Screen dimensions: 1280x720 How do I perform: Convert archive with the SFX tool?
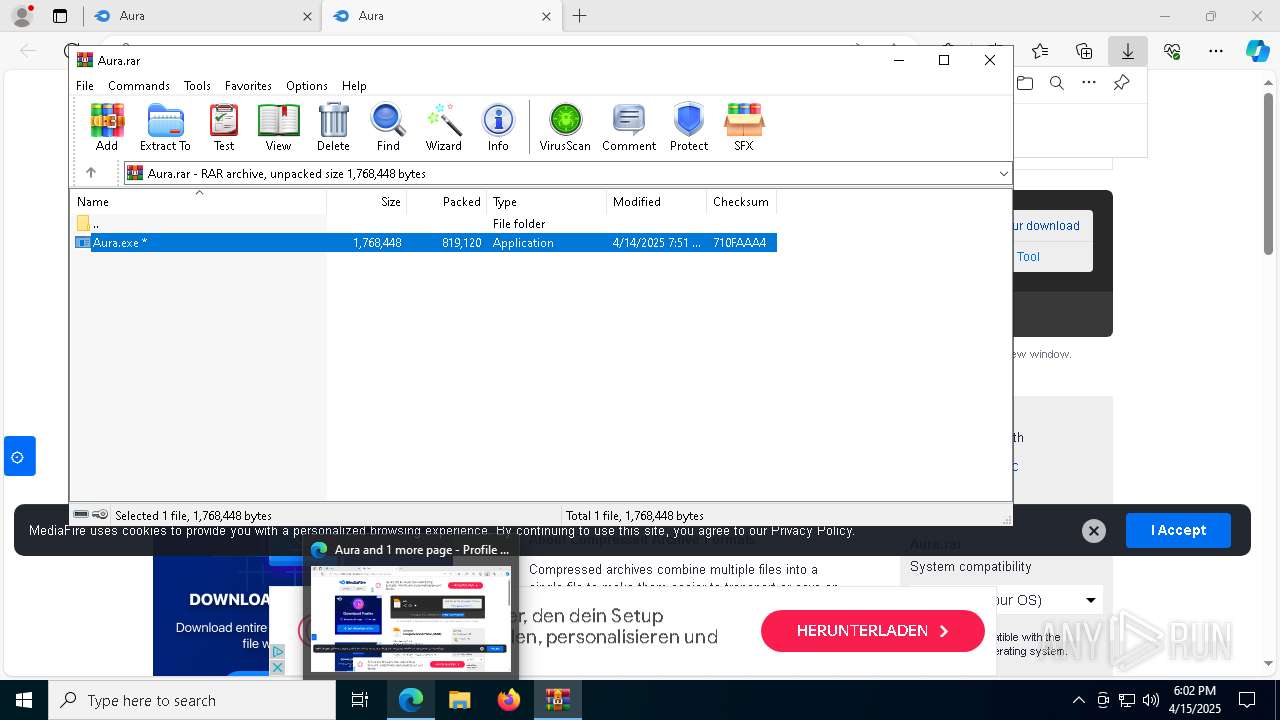[744, 127]
